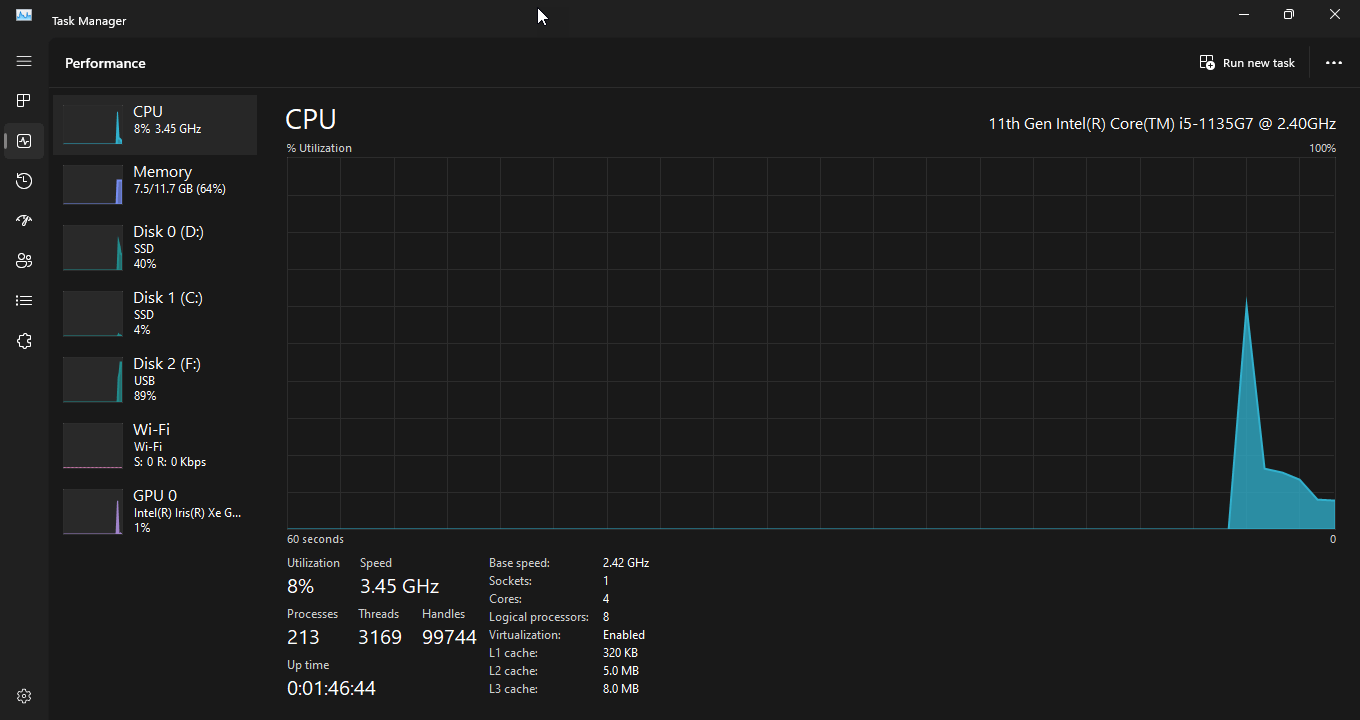The width and height of the screenshot is (1360, 720).
Task: Select Disk 2 (F:) USB entry
Action: (155, 379)
